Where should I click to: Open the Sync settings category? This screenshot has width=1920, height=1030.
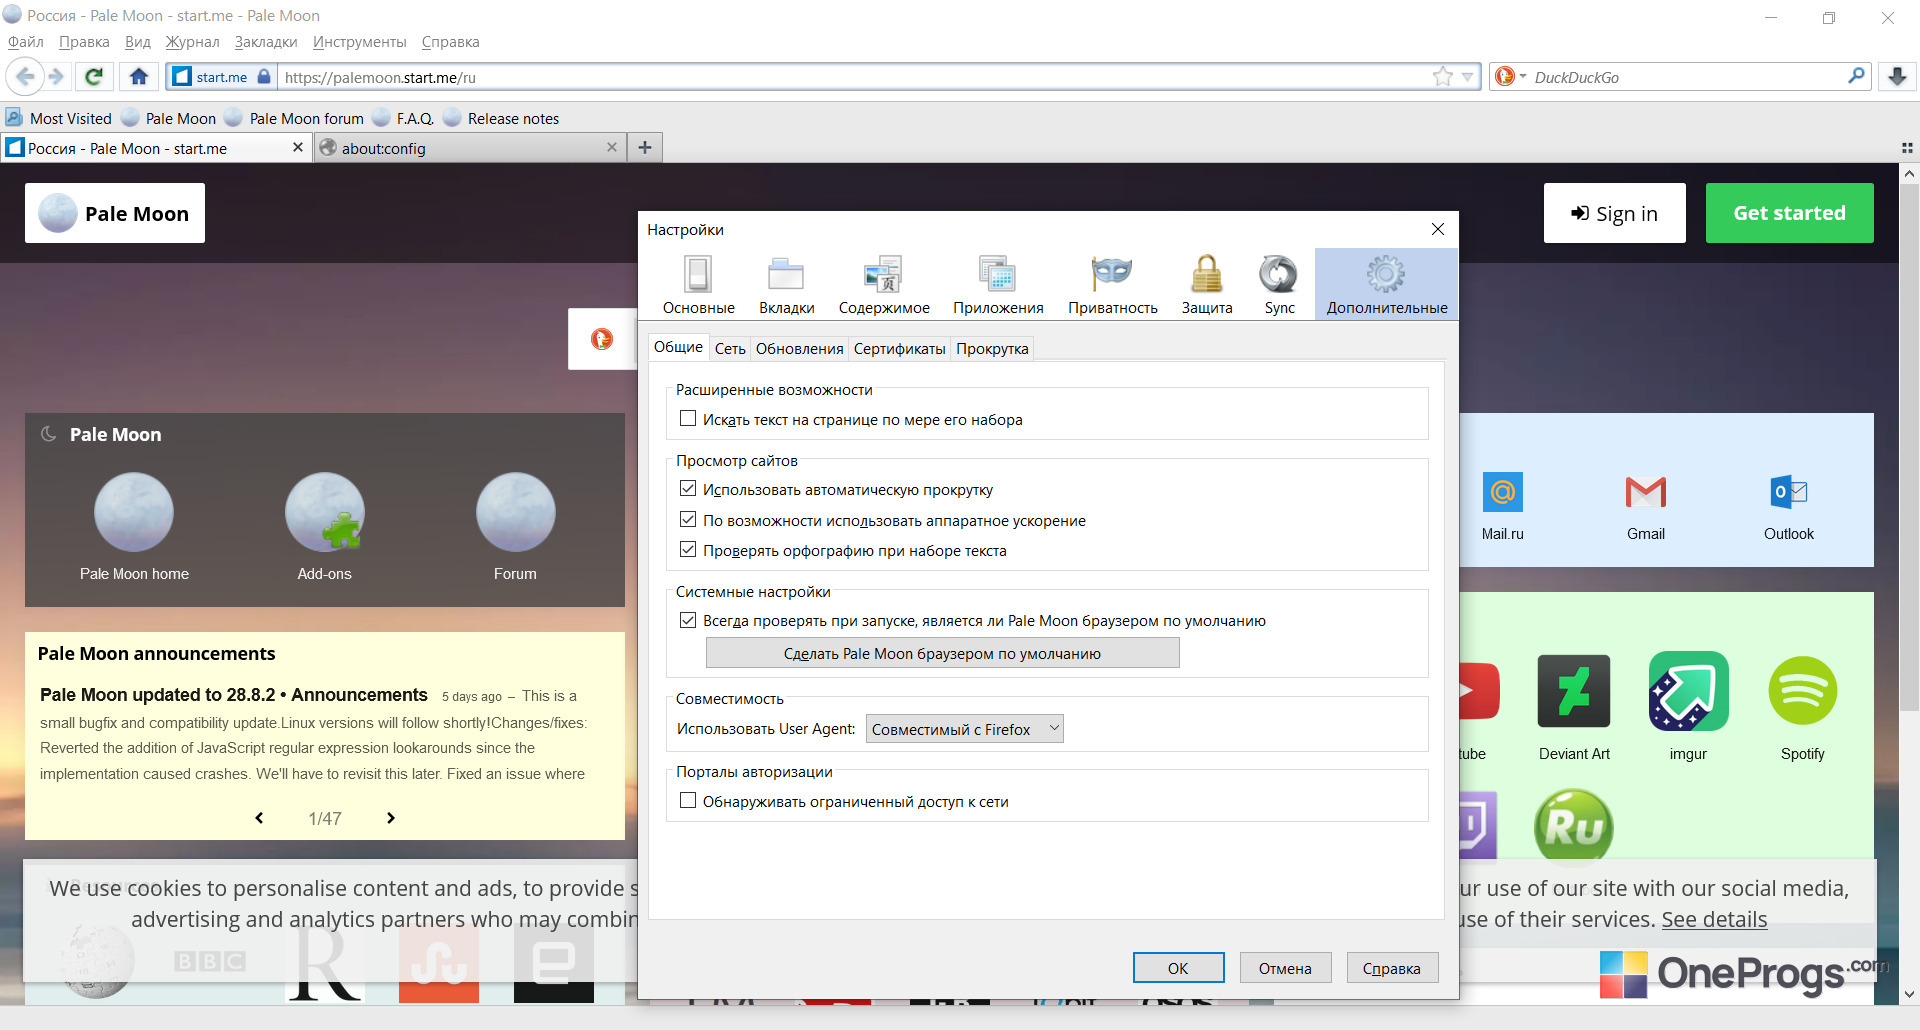click(1279, 284)
